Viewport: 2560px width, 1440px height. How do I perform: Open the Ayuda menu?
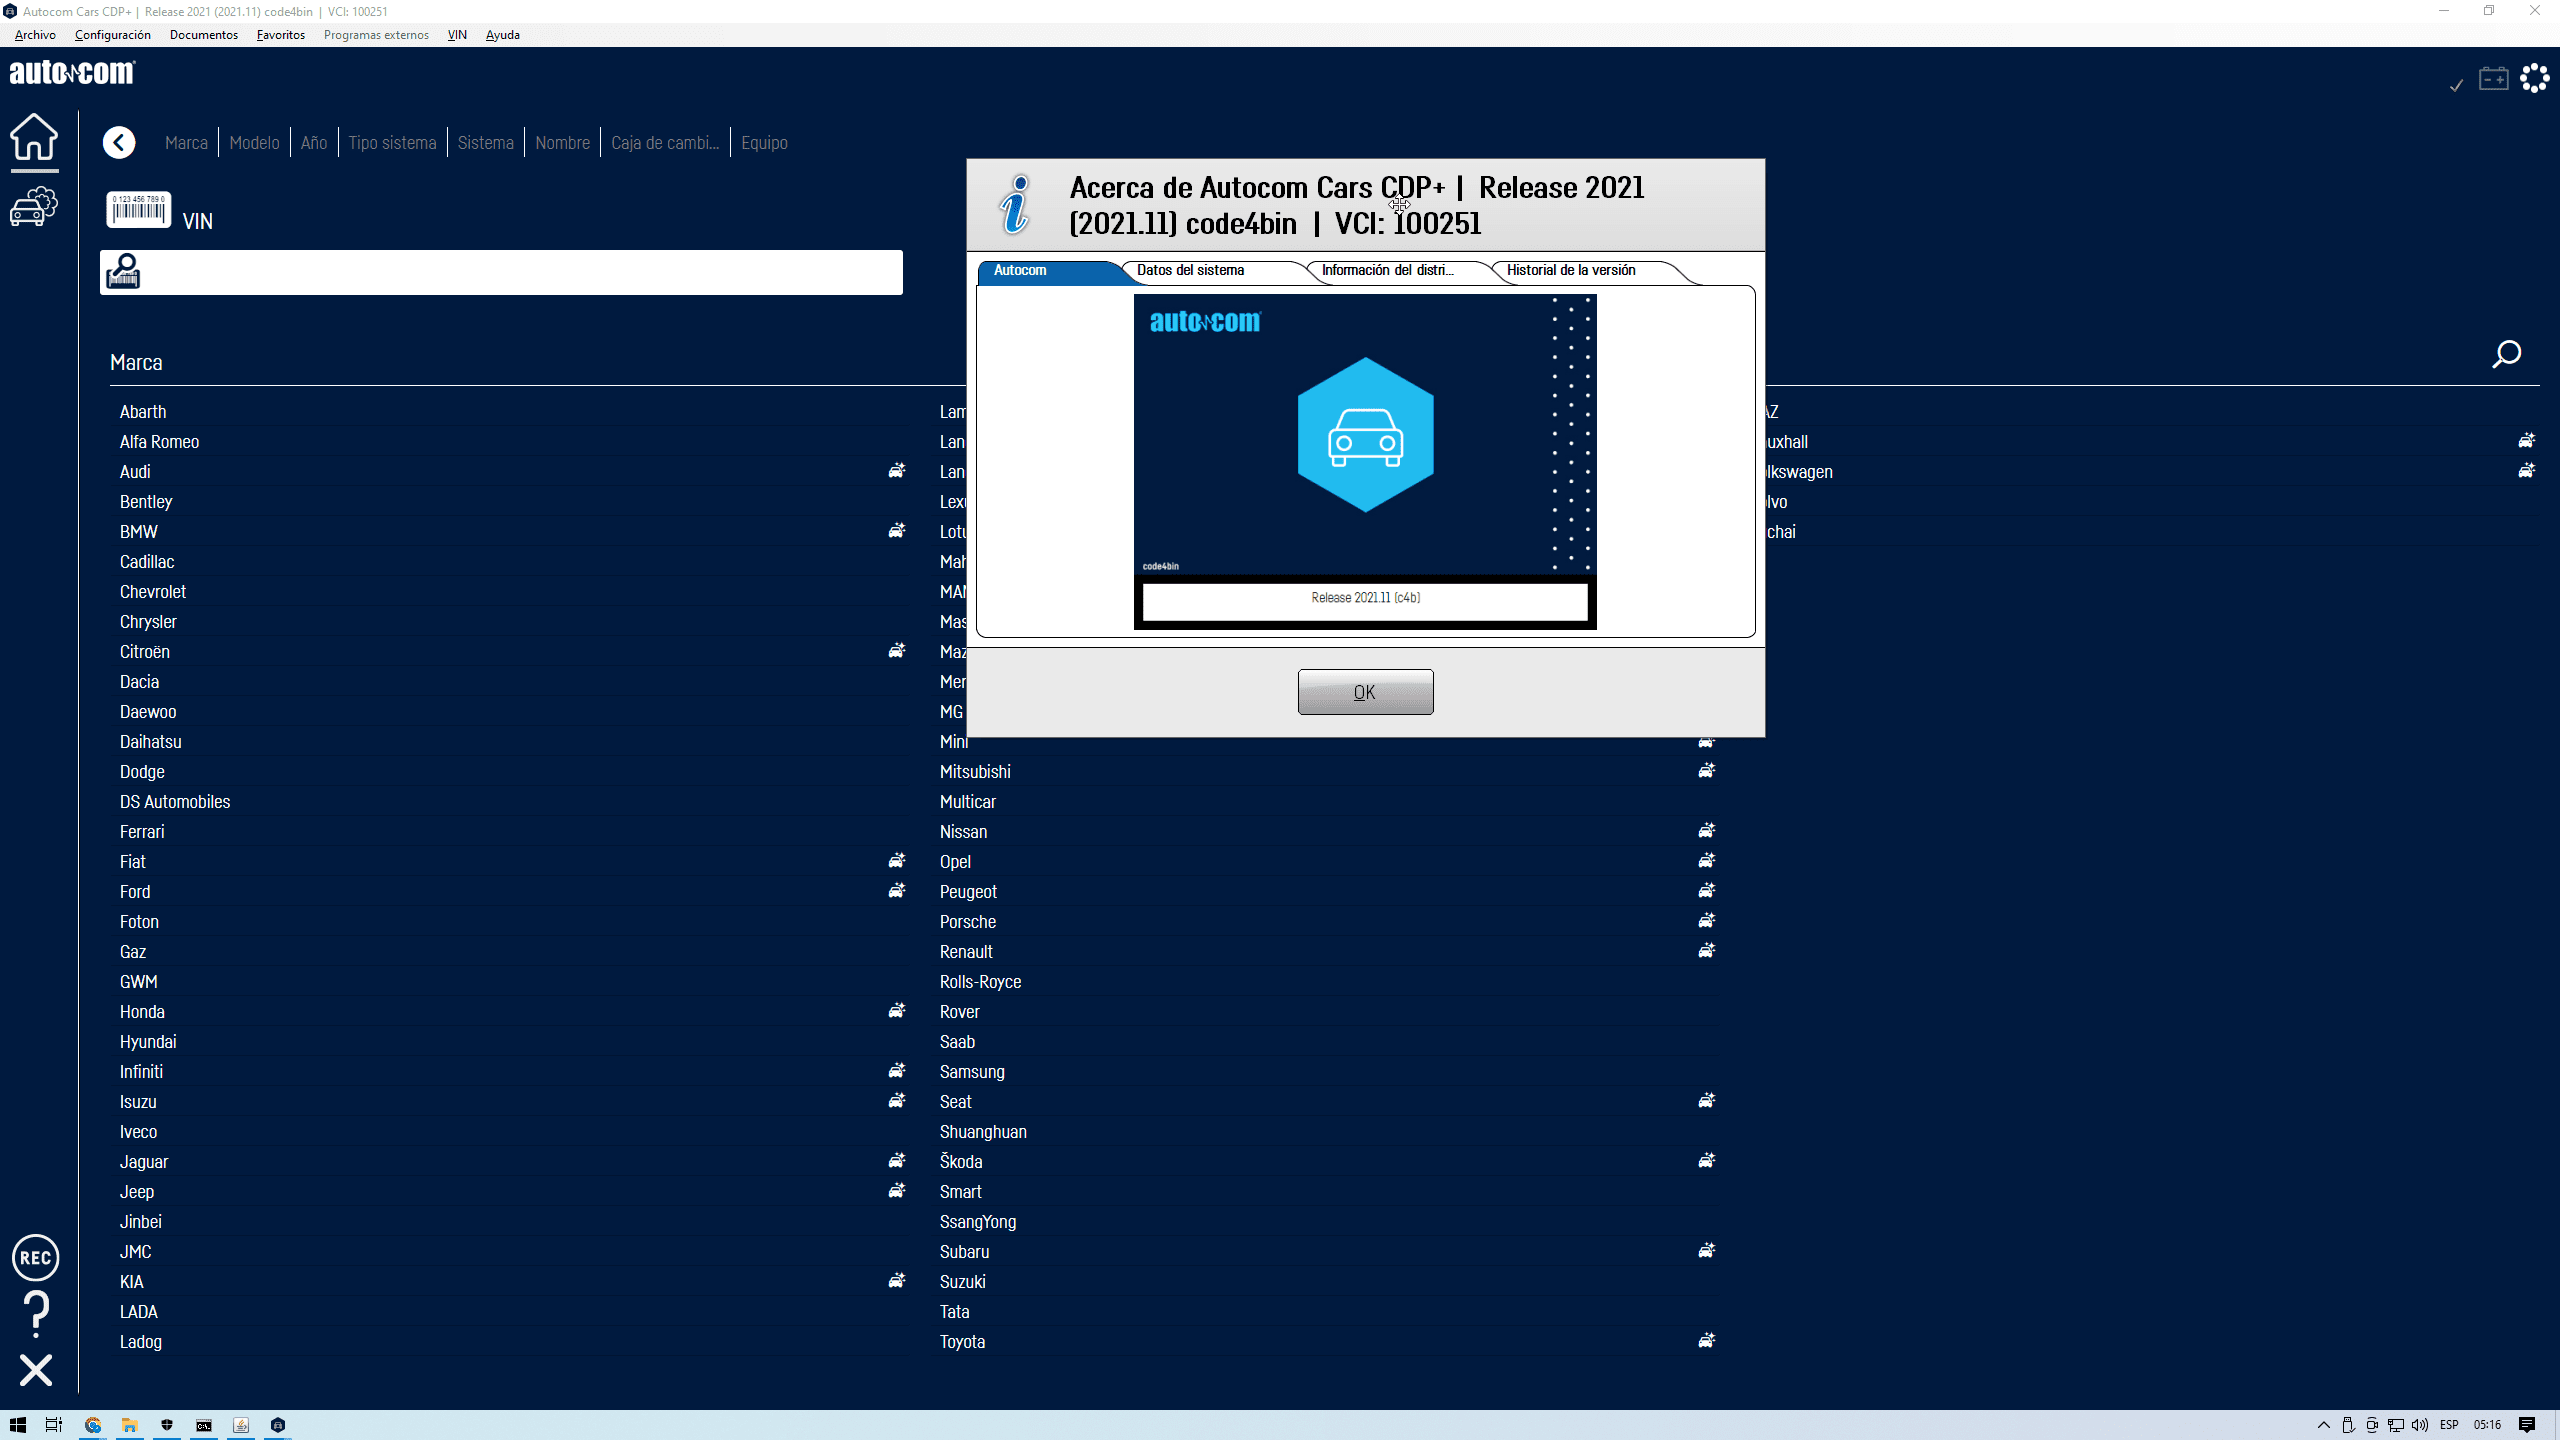pyautogui.click(x=502, y=35)
